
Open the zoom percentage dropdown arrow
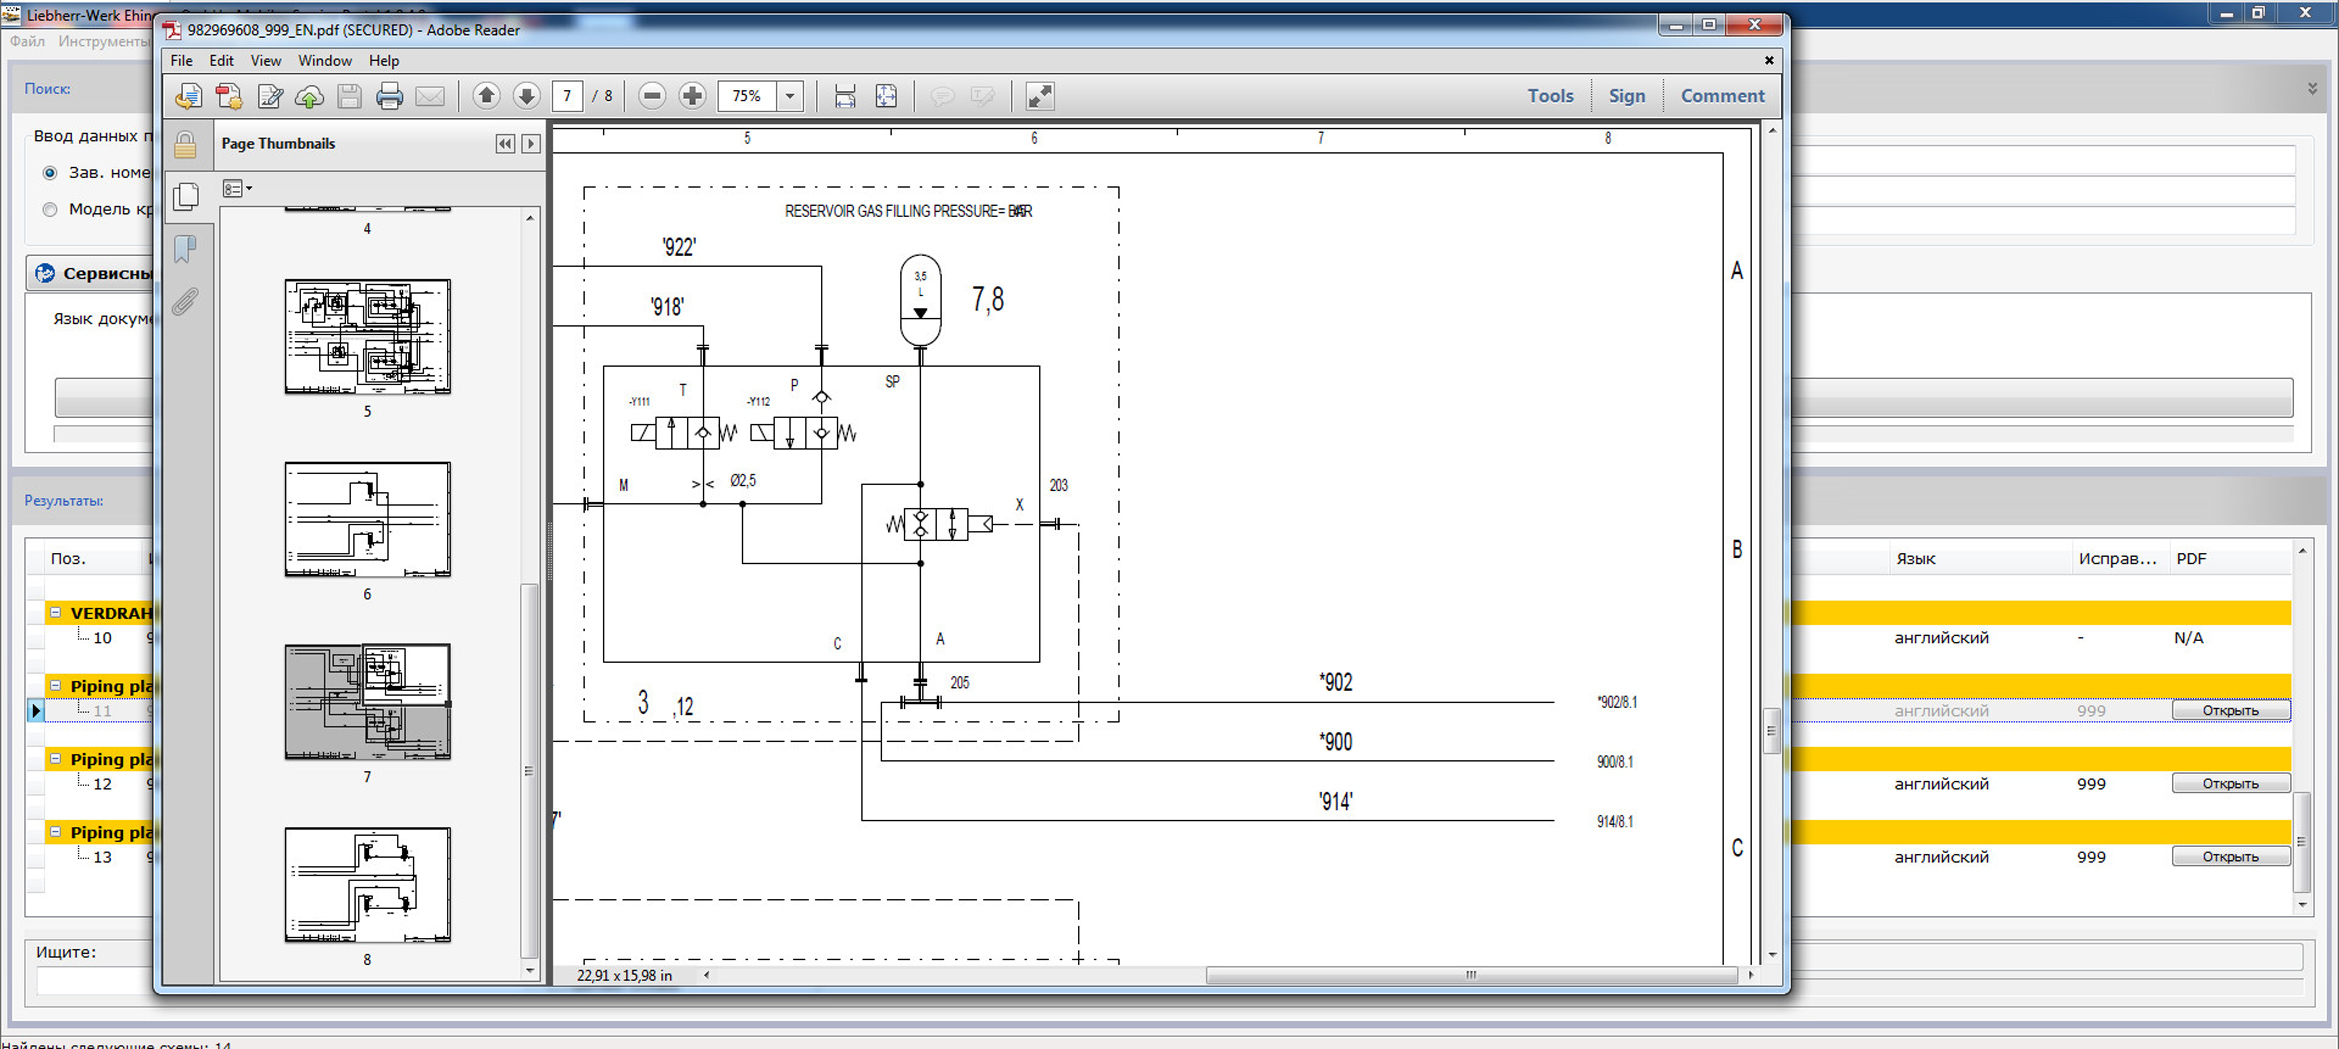(x=790, y=96)
